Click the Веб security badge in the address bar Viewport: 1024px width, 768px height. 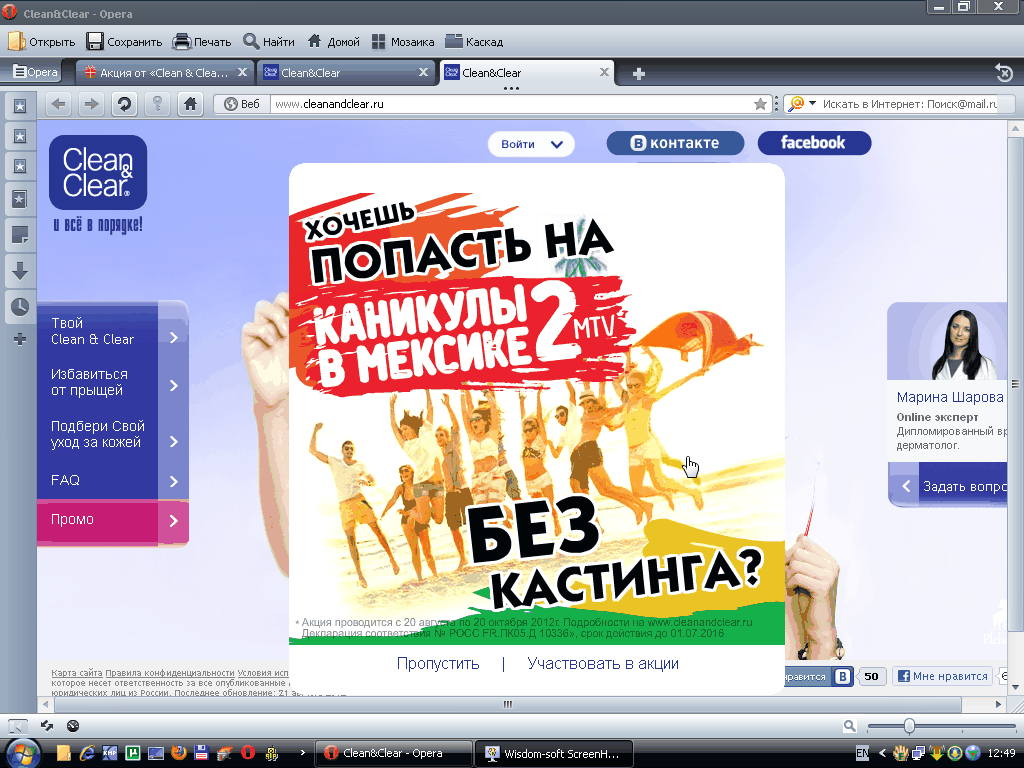click(242, 104)
